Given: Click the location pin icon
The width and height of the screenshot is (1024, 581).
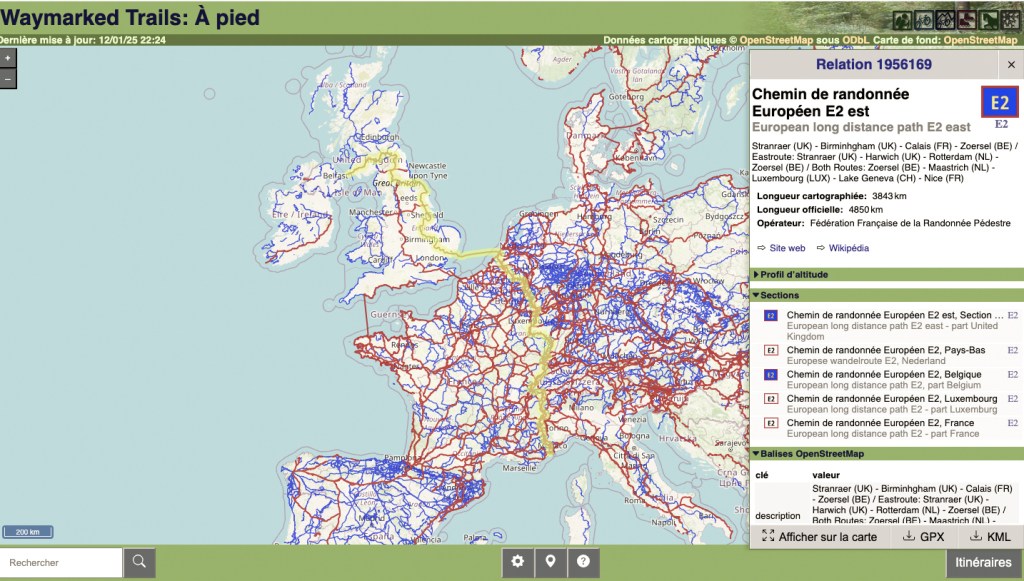Looking at the screenshot, I should [550, 562].
